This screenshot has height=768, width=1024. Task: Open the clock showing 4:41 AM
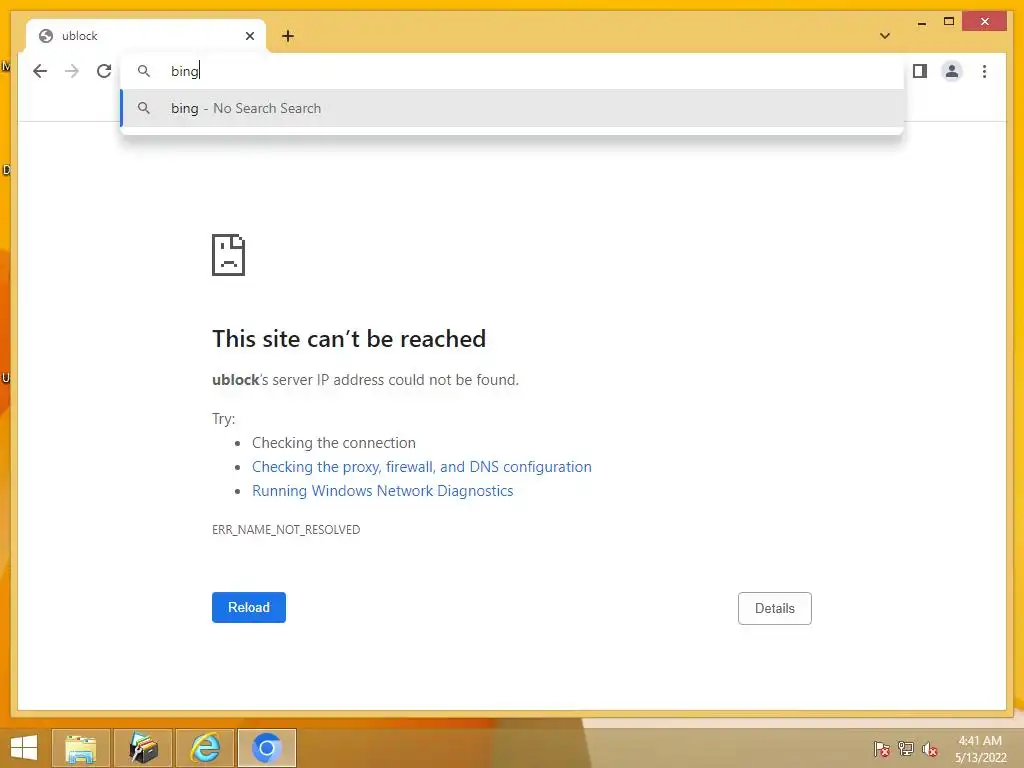[x=980, y=749]
